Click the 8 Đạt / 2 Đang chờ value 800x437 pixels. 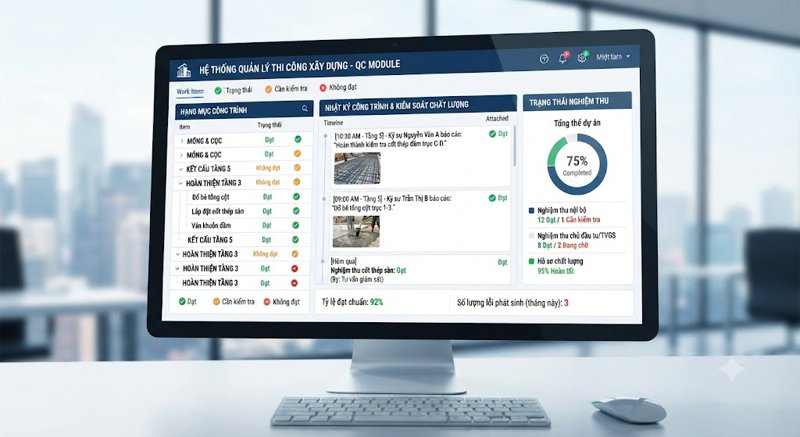563,245
